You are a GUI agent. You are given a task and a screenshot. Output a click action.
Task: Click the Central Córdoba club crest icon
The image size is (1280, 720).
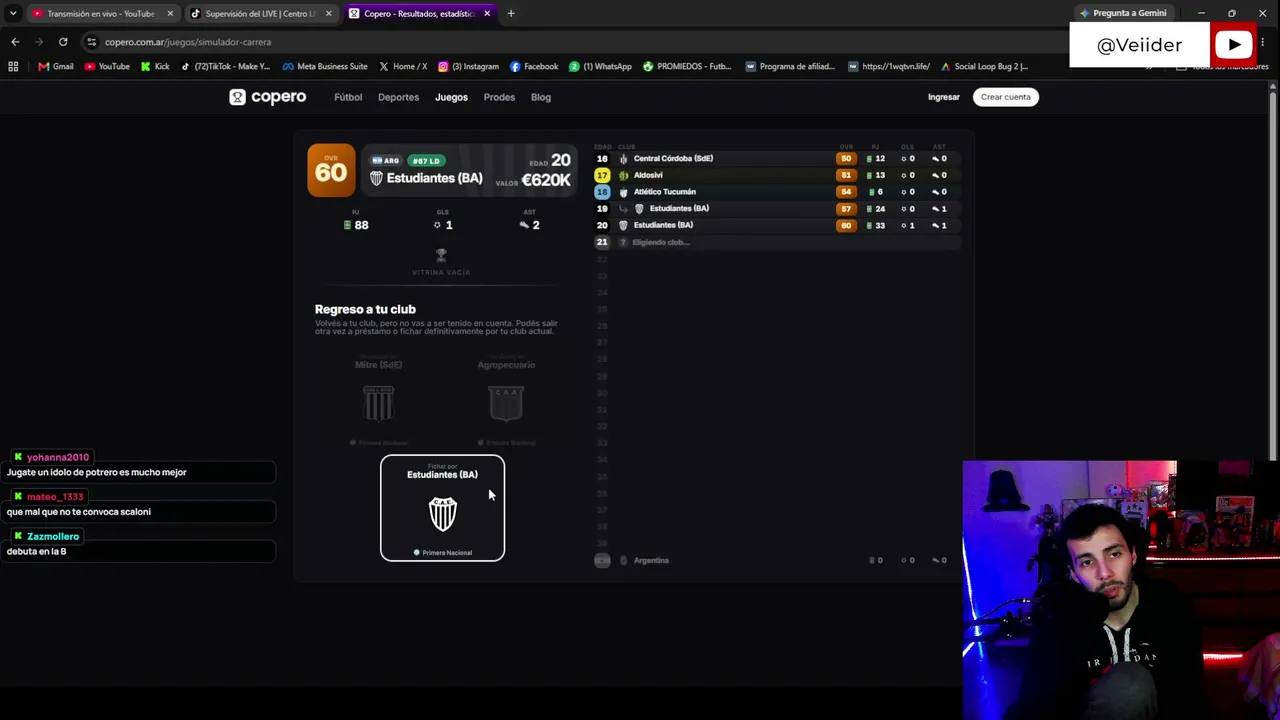[x=623, y=158]
